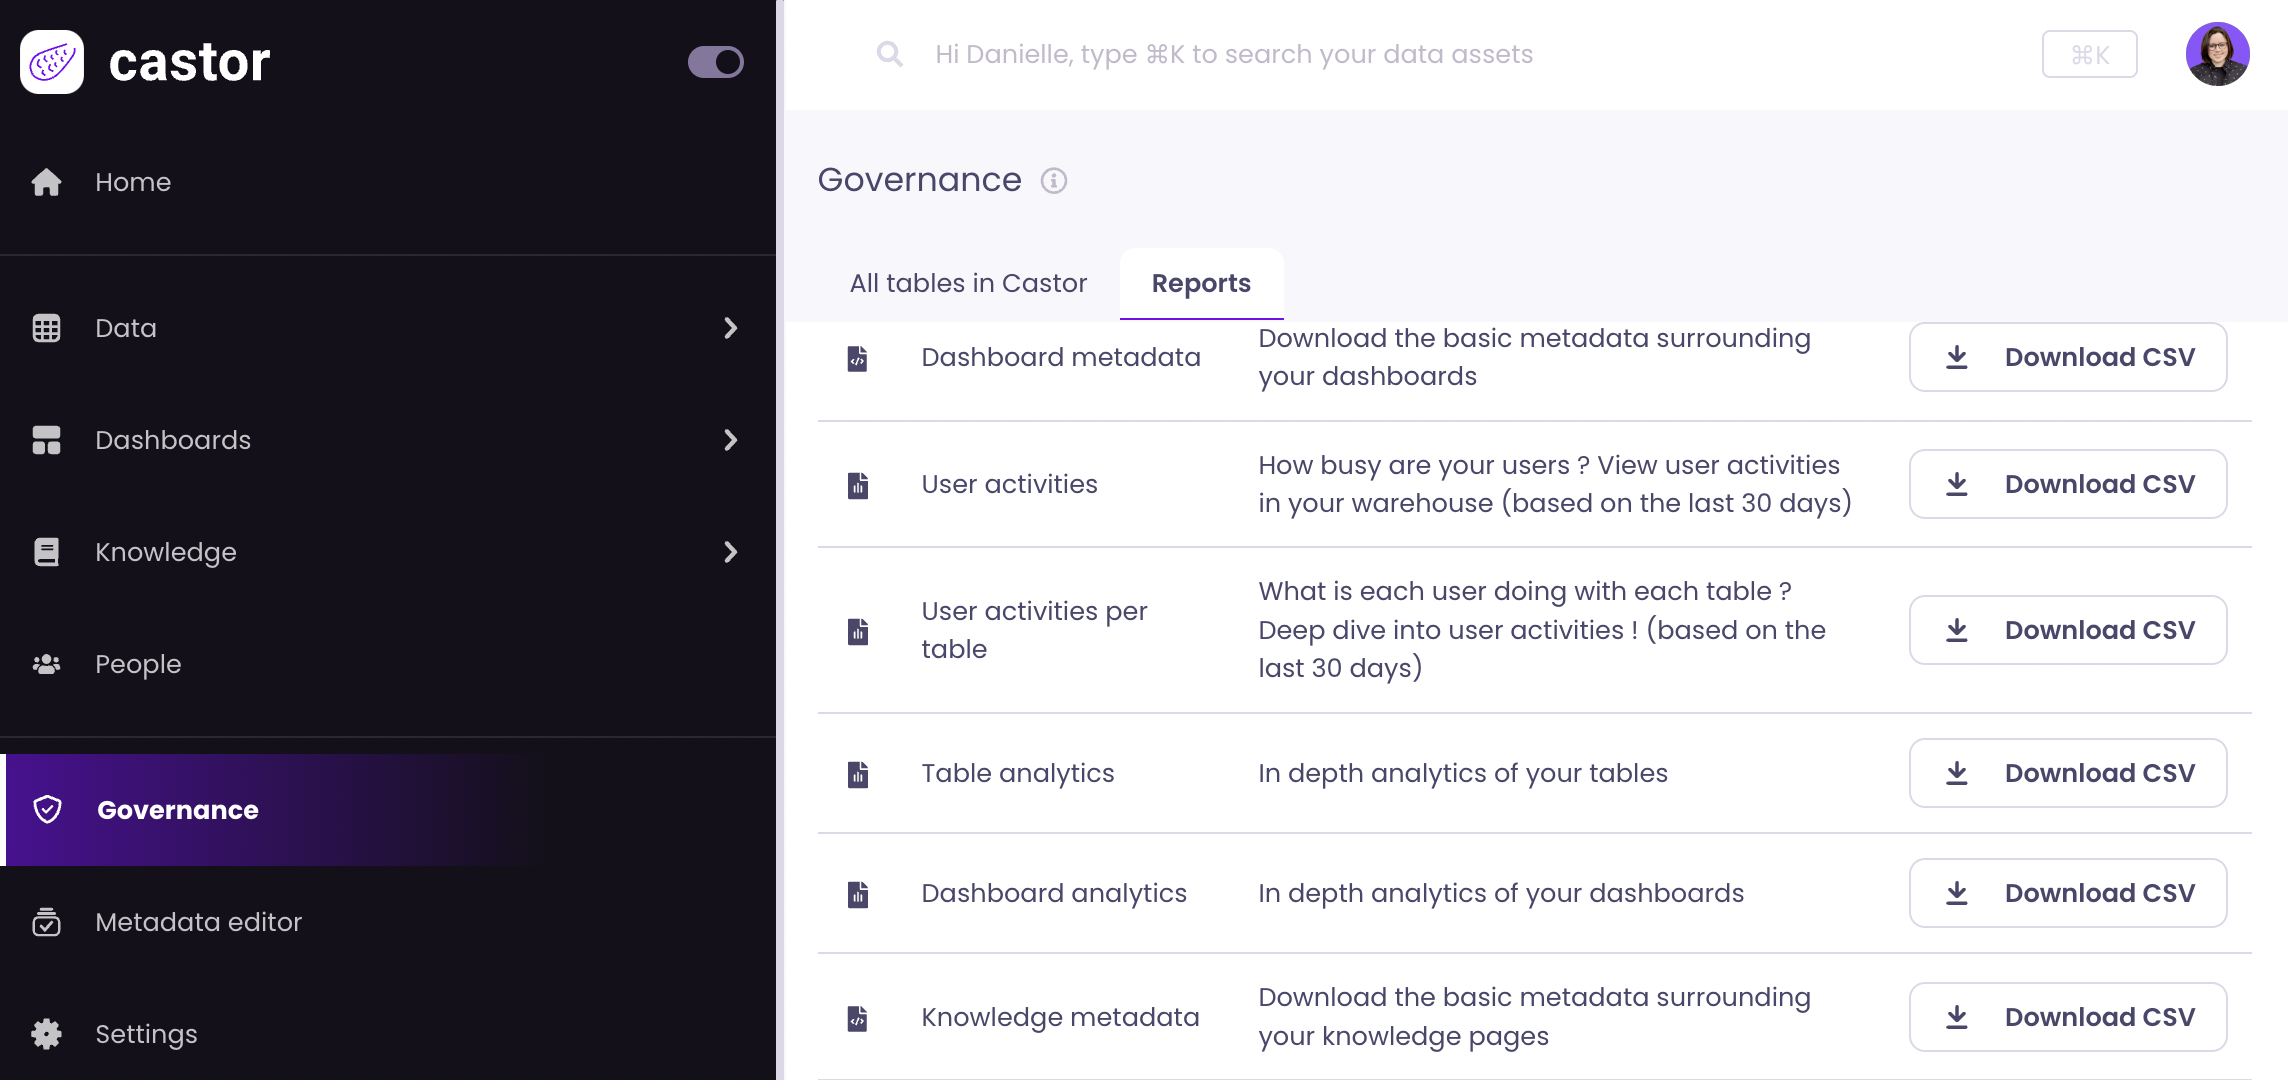This screenshot has height=1080, width=2288.
Task: Click the Castor logo icon
Action: click(52, 62)
